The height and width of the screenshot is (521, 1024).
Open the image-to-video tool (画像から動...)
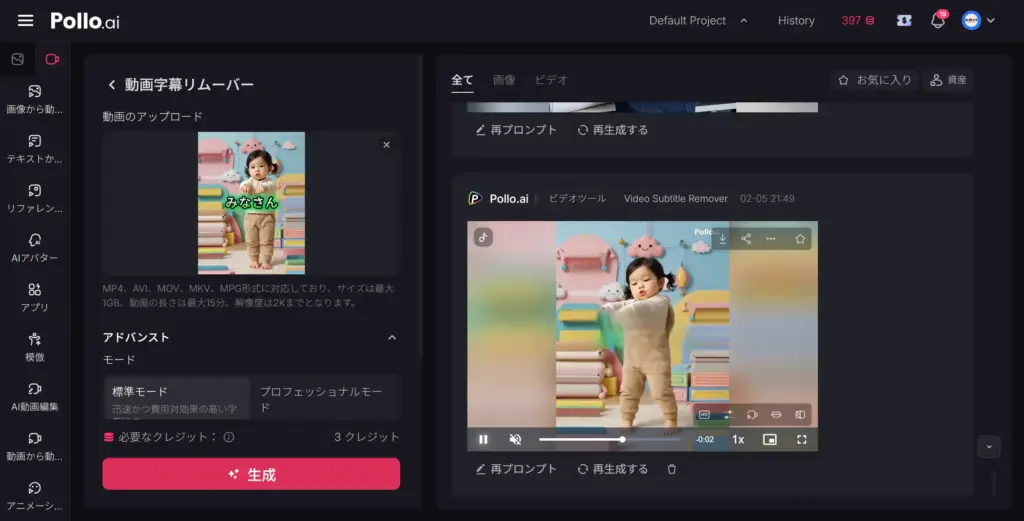pos(35,99)
